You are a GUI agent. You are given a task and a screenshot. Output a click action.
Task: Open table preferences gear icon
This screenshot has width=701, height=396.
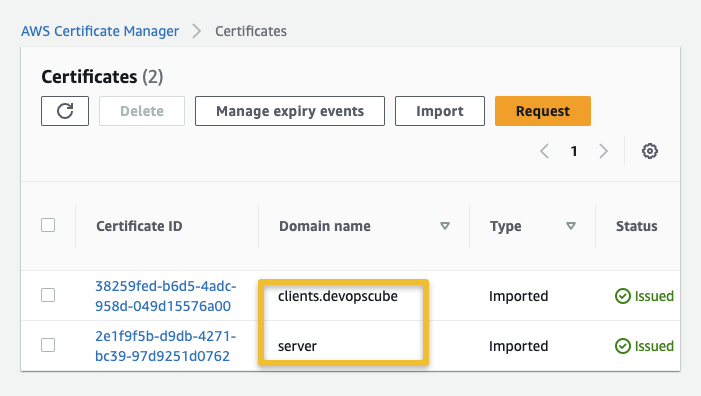pos(650,151)
